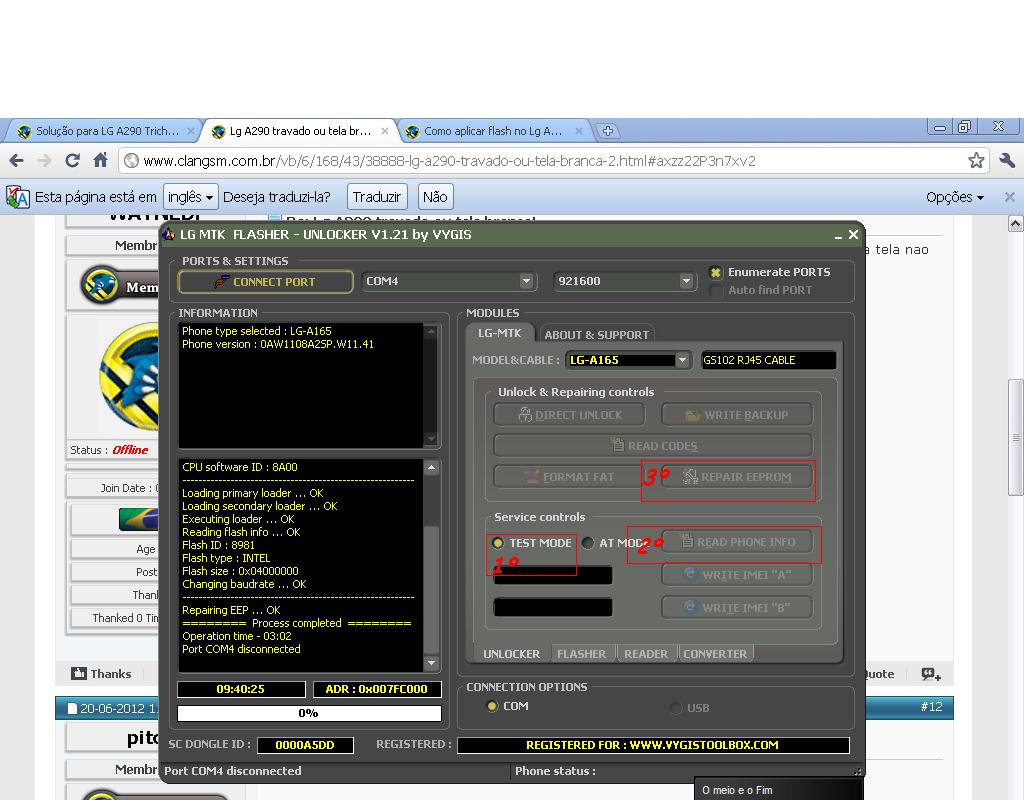Open the Opções dropdown in translate bar
1024x800 pixels.
[955, 197]
